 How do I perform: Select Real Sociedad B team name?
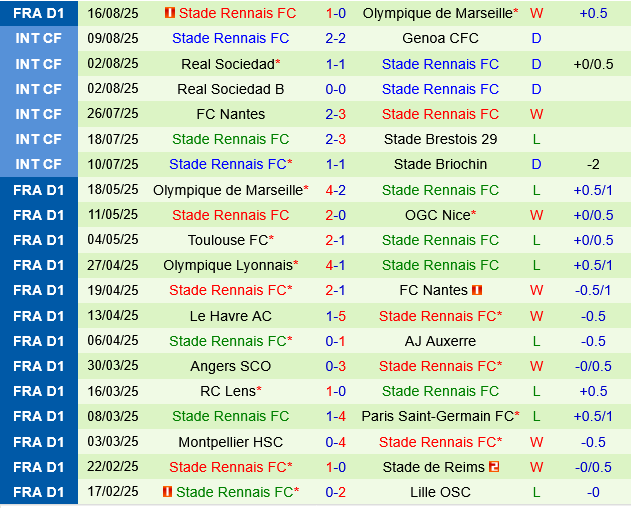pos(230,89)
